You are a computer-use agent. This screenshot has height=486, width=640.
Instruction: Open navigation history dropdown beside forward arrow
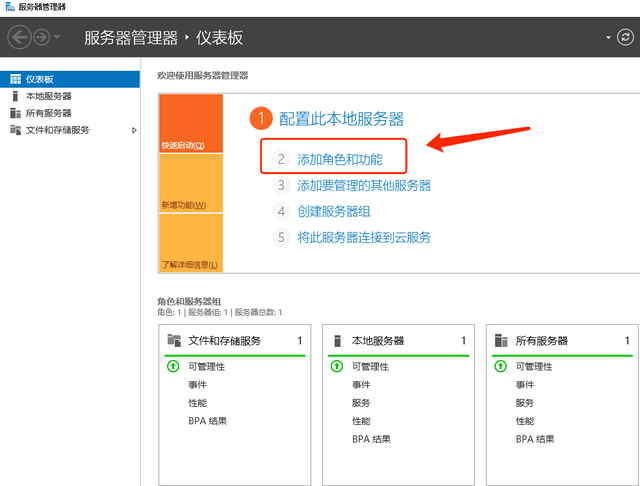[57, 37]
